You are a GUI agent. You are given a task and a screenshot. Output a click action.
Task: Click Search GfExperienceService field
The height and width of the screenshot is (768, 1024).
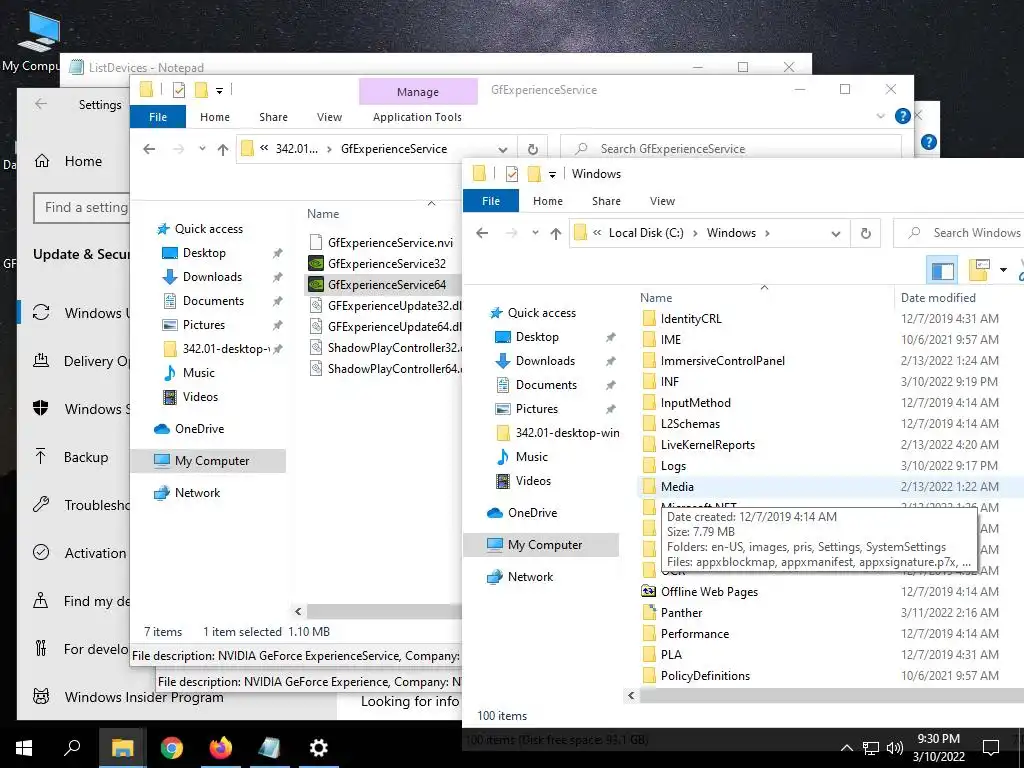[x=731, y=149]
